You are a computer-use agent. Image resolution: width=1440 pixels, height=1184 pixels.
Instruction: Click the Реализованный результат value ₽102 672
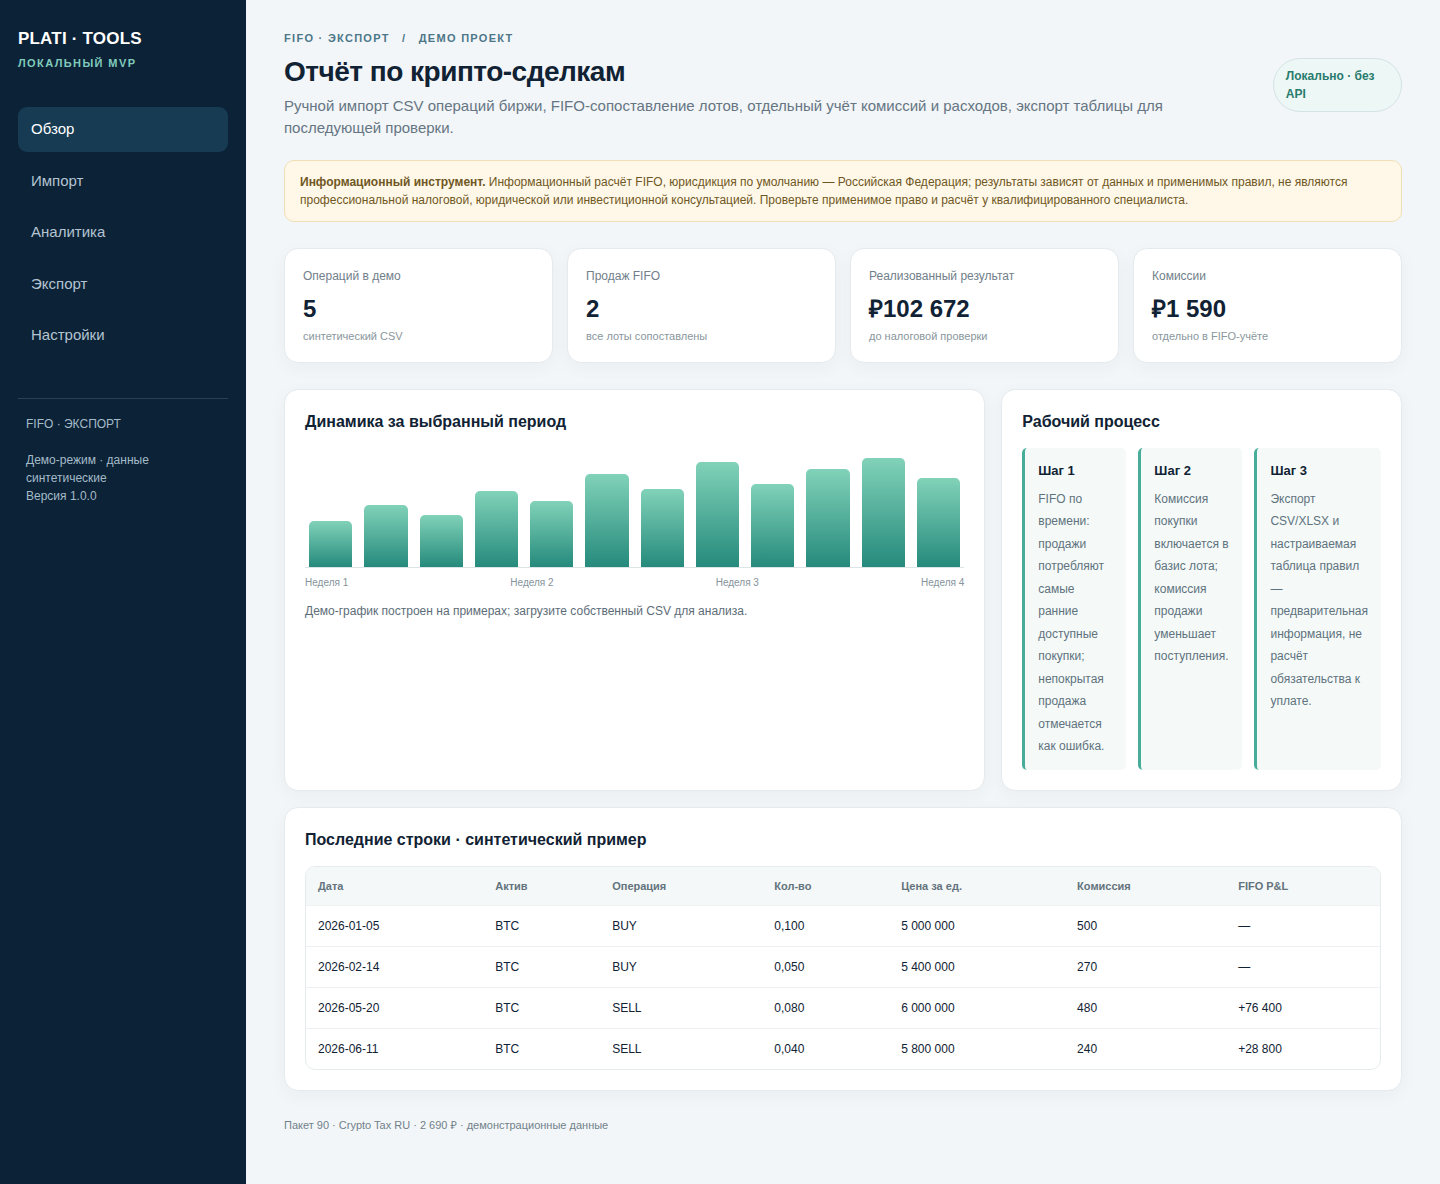(x=919, y=309)
